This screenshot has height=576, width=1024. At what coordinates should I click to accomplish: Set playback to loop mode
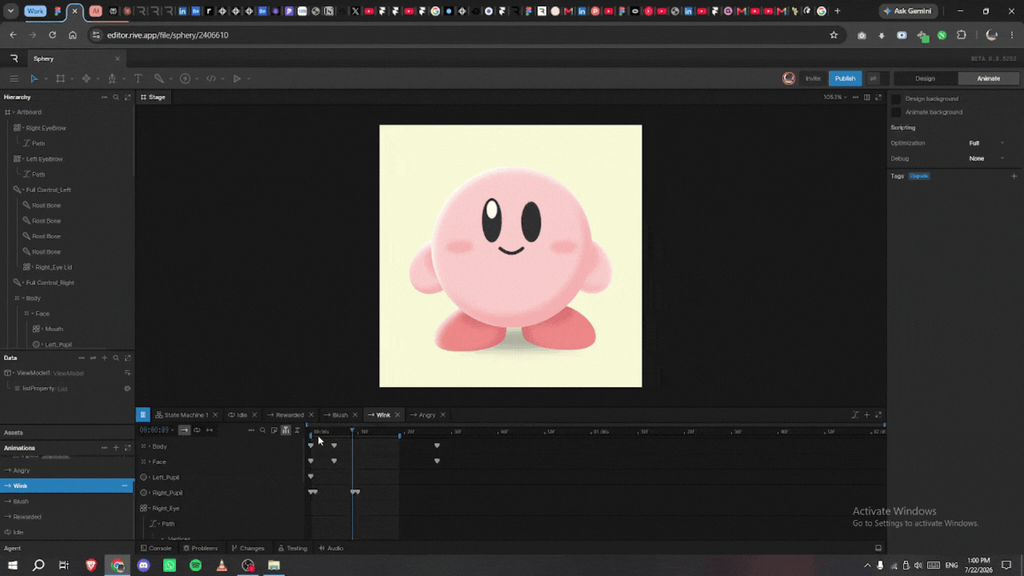[197, 430]
